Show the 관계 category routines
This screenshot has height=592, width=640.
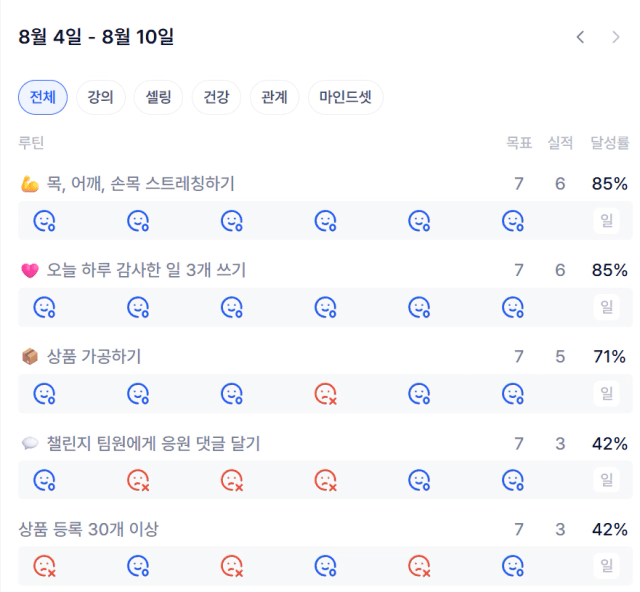pyautogui.click(x=274, y=97)
